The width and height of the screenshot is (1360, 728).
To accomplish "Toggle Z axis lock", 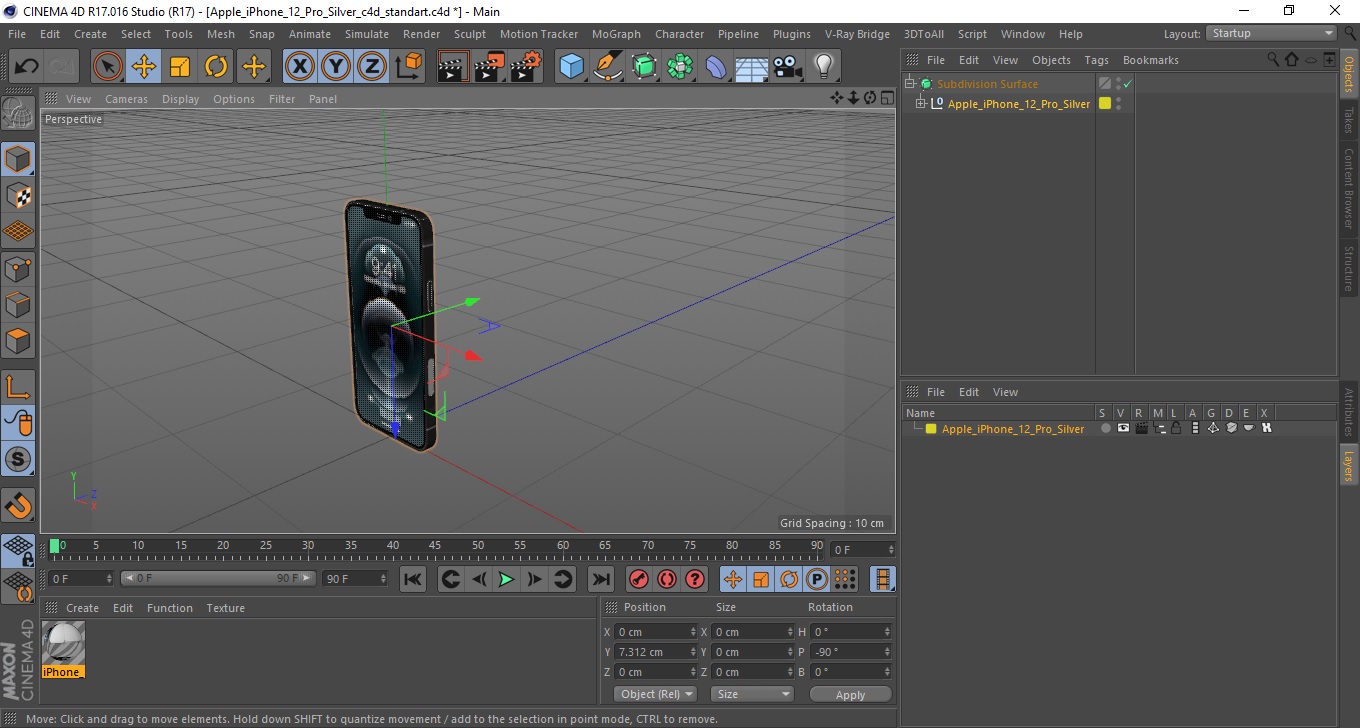I will click(372, 67).
